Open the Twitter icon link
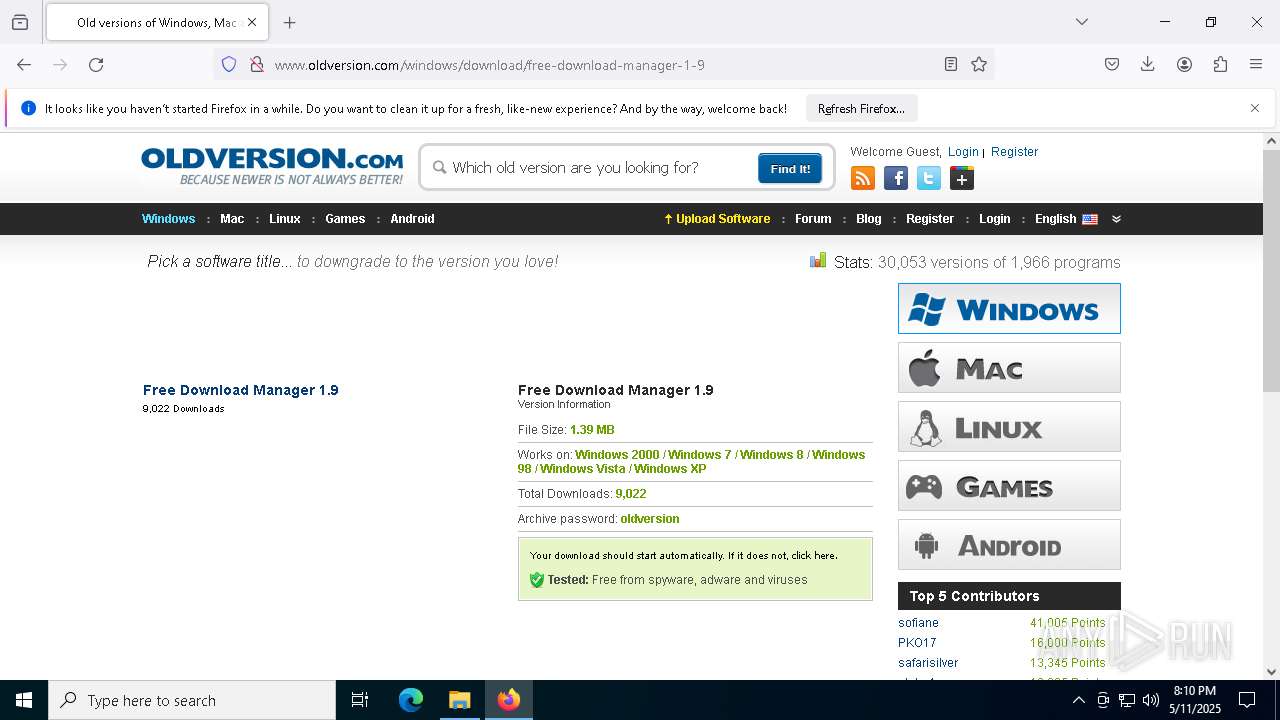1280x720 pixels. click(929, 179)
